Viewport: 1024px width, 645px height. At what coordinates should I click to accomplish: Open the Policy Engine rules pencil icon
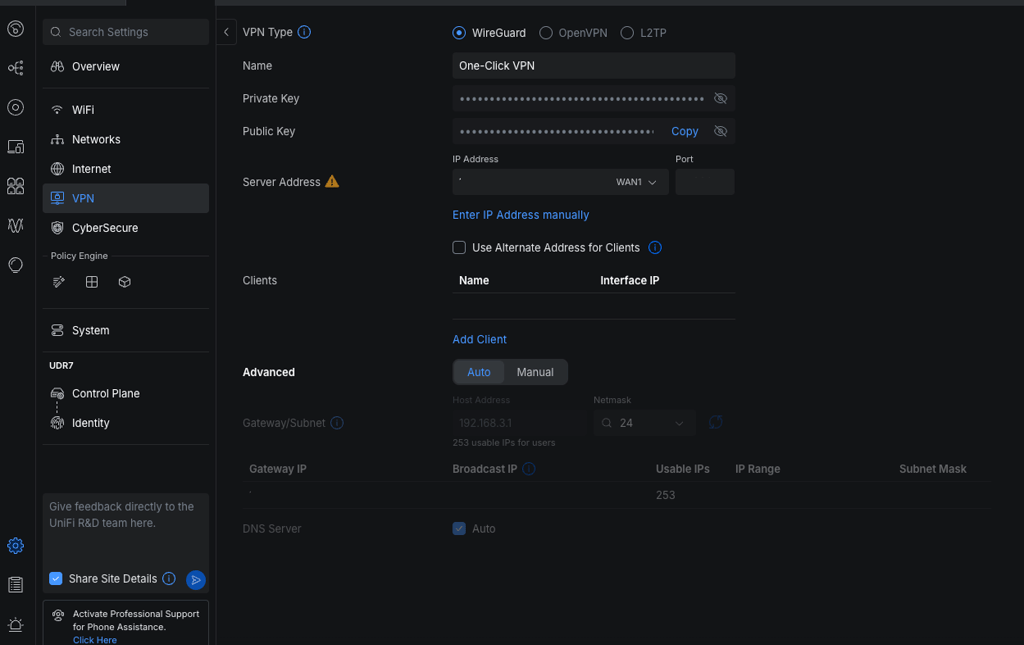click(58, 282)
